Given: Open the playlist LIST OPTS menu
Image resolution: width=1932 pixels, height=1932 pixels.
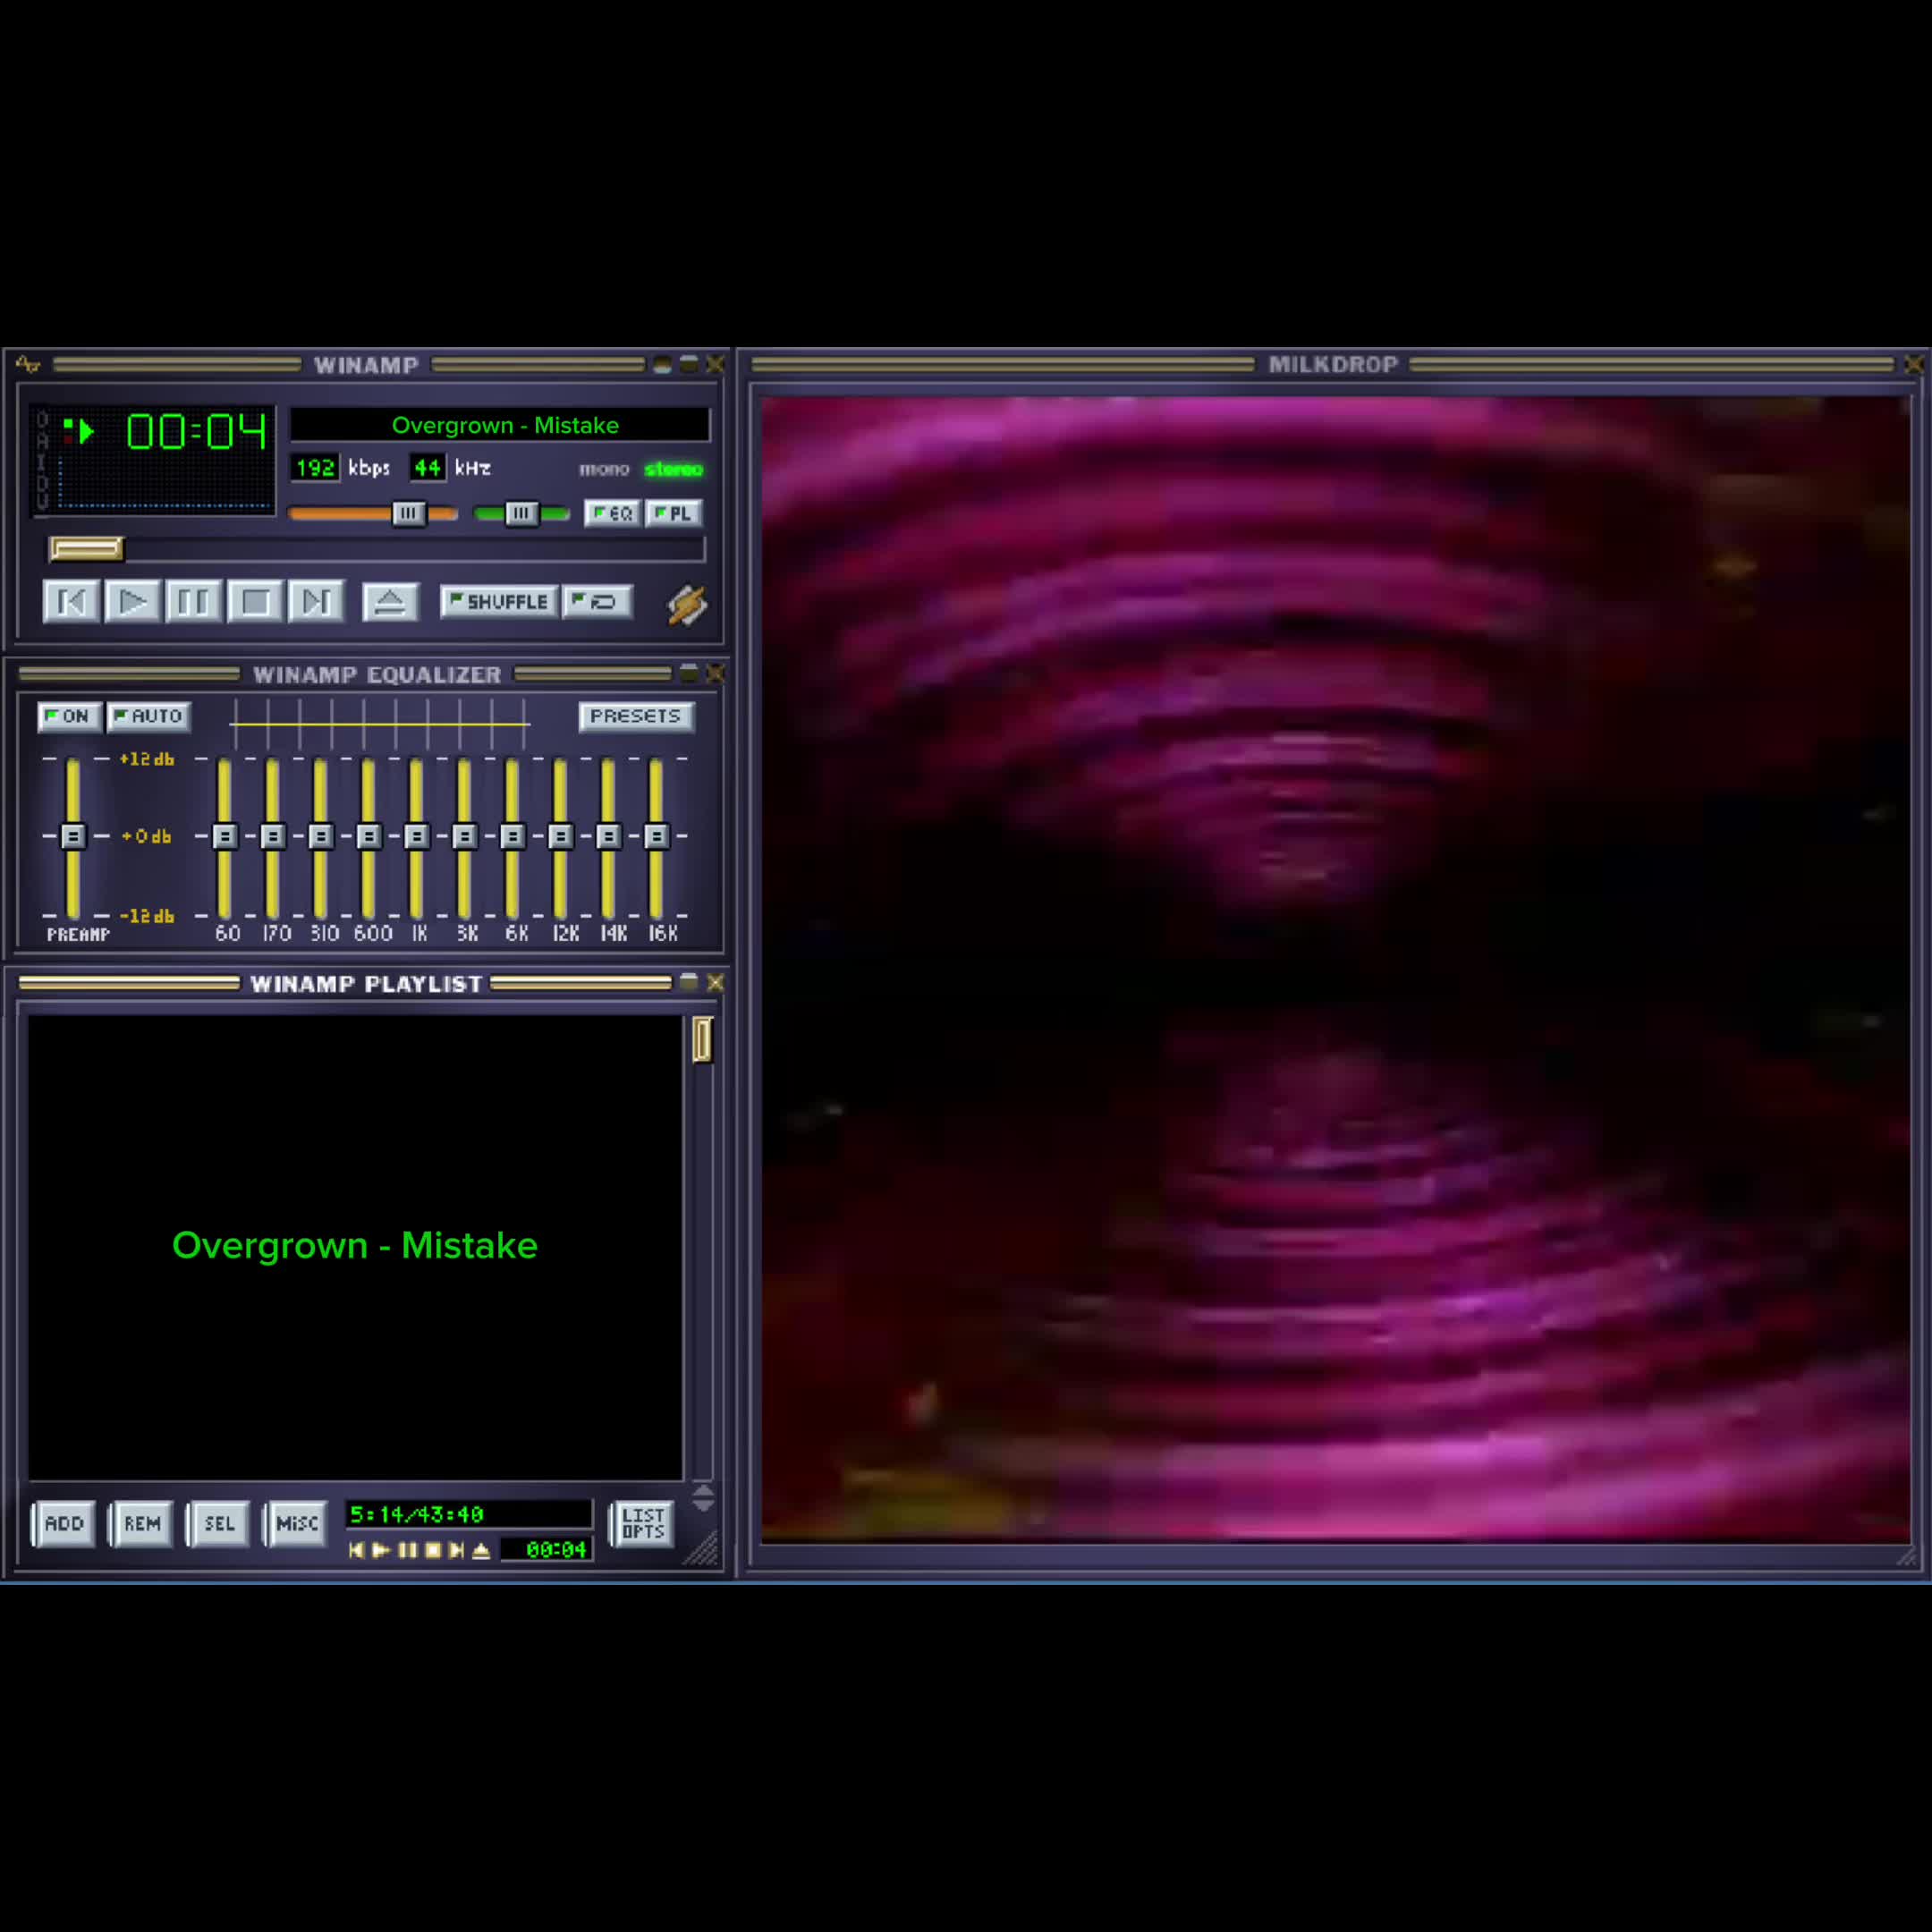Looking at the screenshot, I should (x=642, y=1523).
